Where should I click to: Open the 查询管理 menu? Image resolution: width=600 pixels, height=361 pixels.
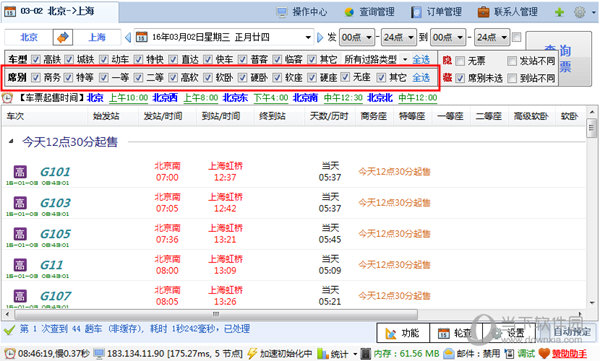pos(370,12)
